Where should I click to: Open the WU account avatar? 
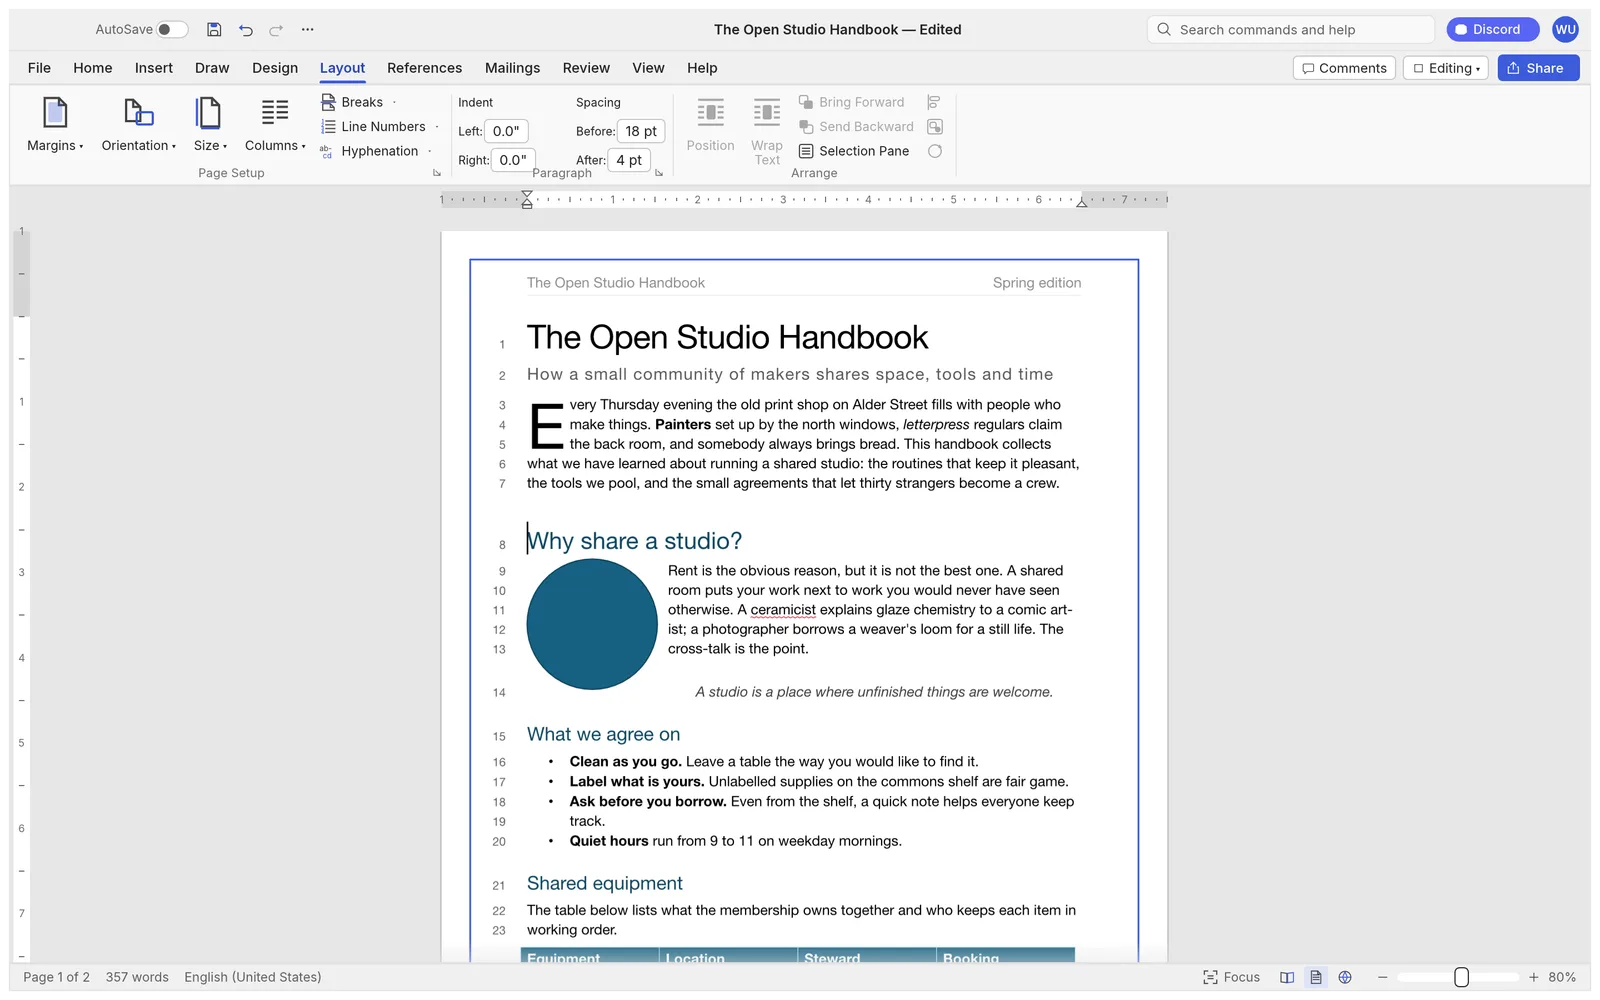coord(1565,30)
